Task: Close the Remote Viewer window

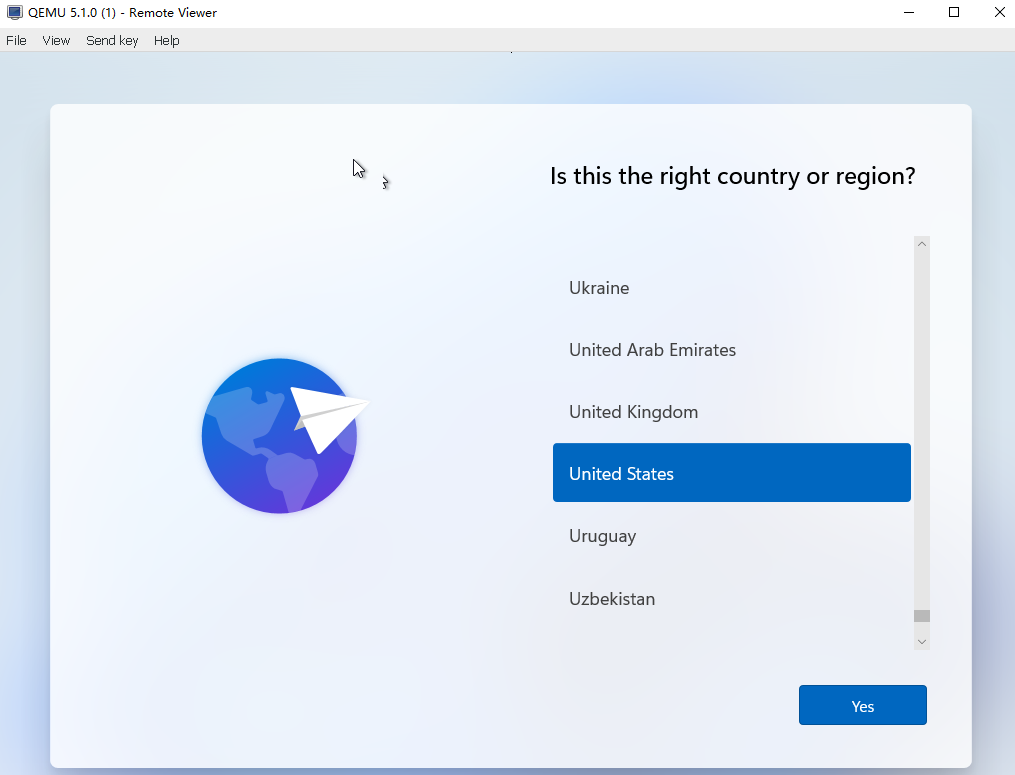Action: point(999,13)
